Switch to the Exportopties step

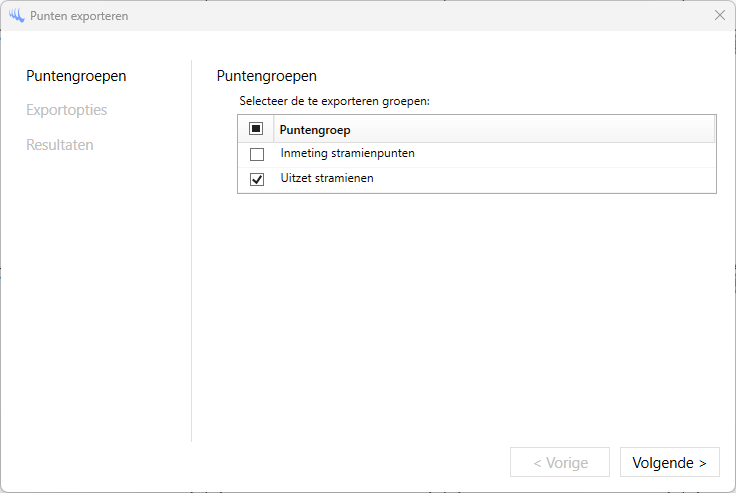(66, 110)
